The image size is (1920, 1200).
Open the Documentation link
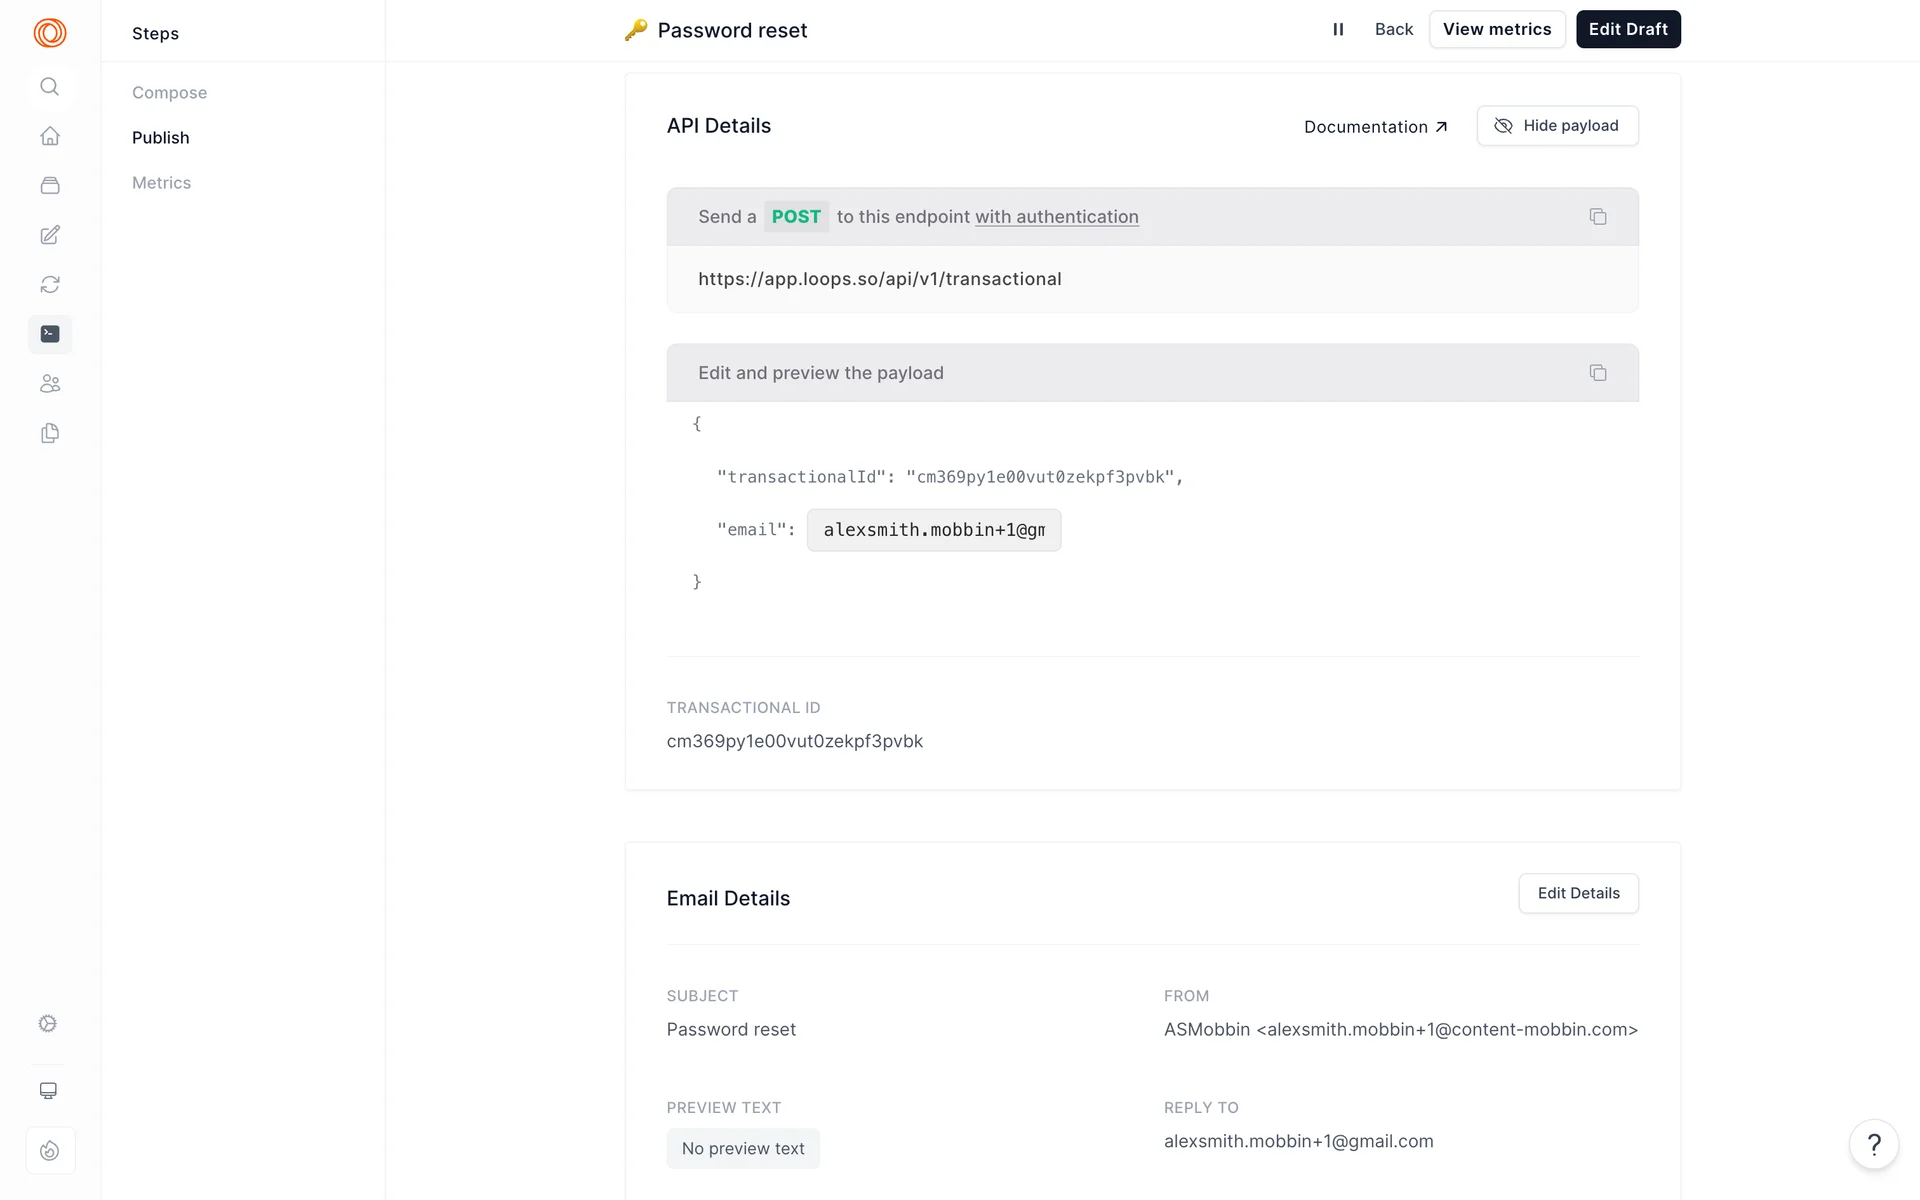click(x=1375, y=127)
